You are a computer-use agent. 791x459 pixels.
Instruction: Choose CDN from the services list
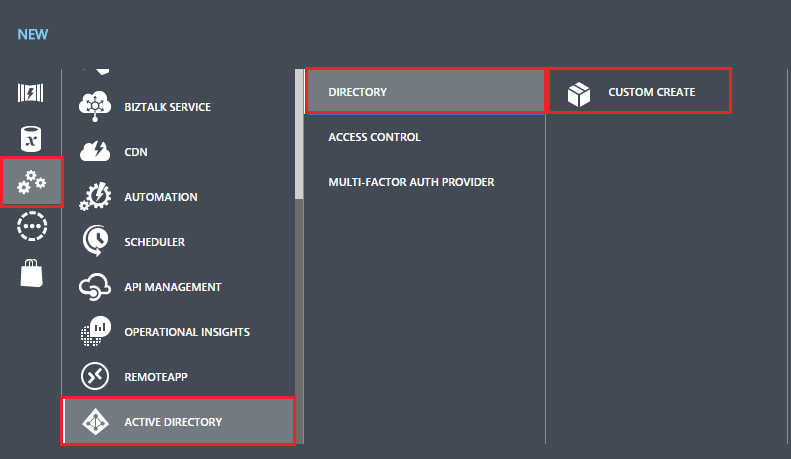(x=136, y=152)
